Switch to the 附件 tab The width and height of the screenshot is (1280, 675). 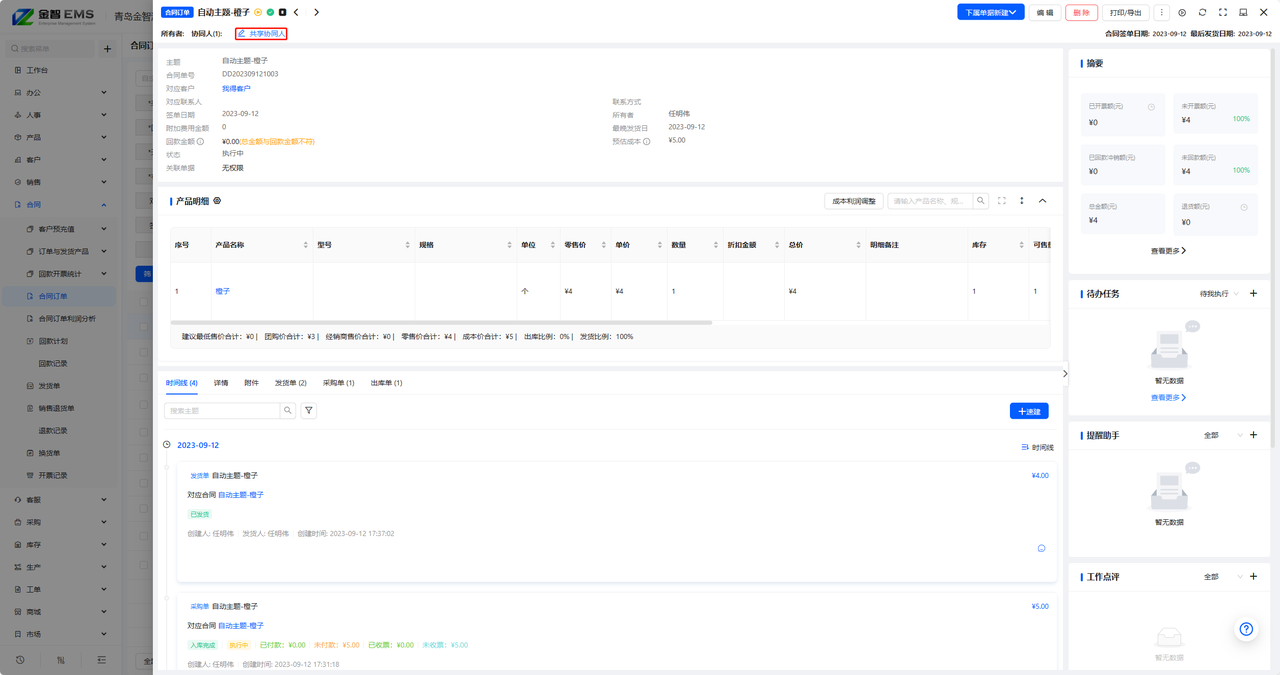click(x=251, y=383)
